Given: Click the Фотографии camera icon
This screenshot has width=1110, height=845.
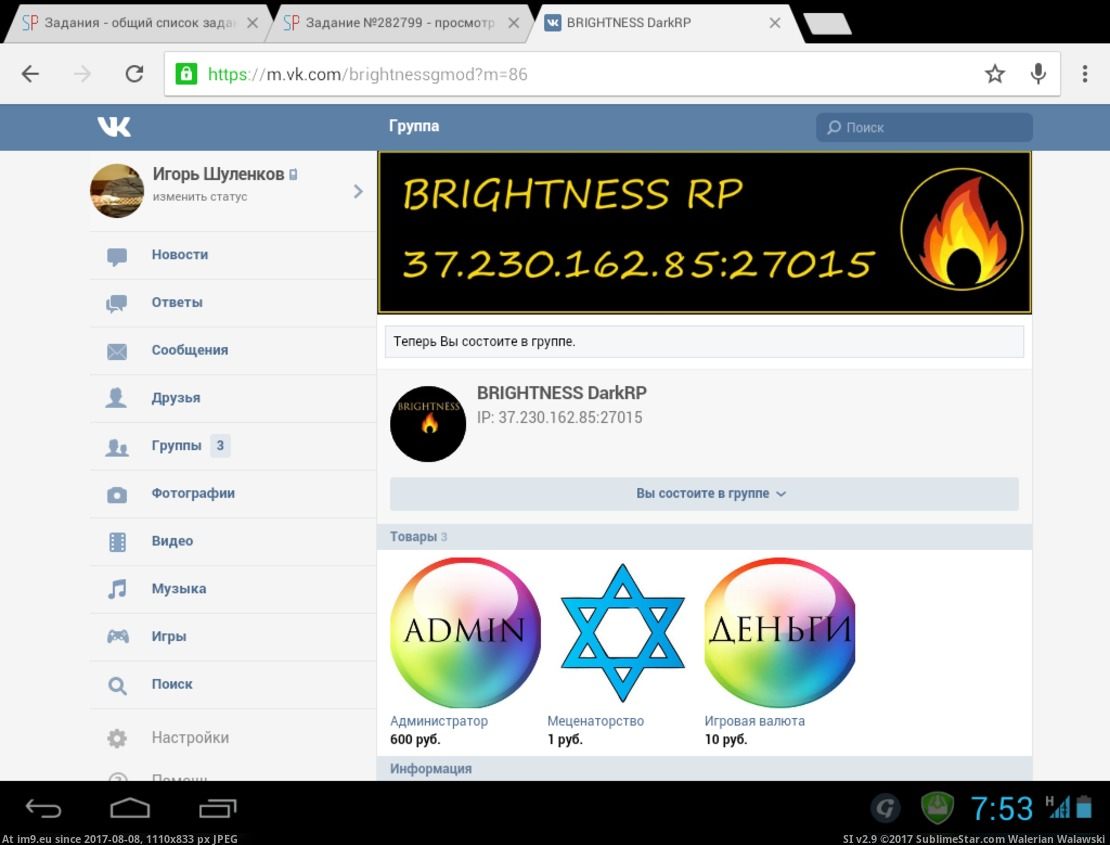Looking at the screenshot, I should (x=117, y=495).
